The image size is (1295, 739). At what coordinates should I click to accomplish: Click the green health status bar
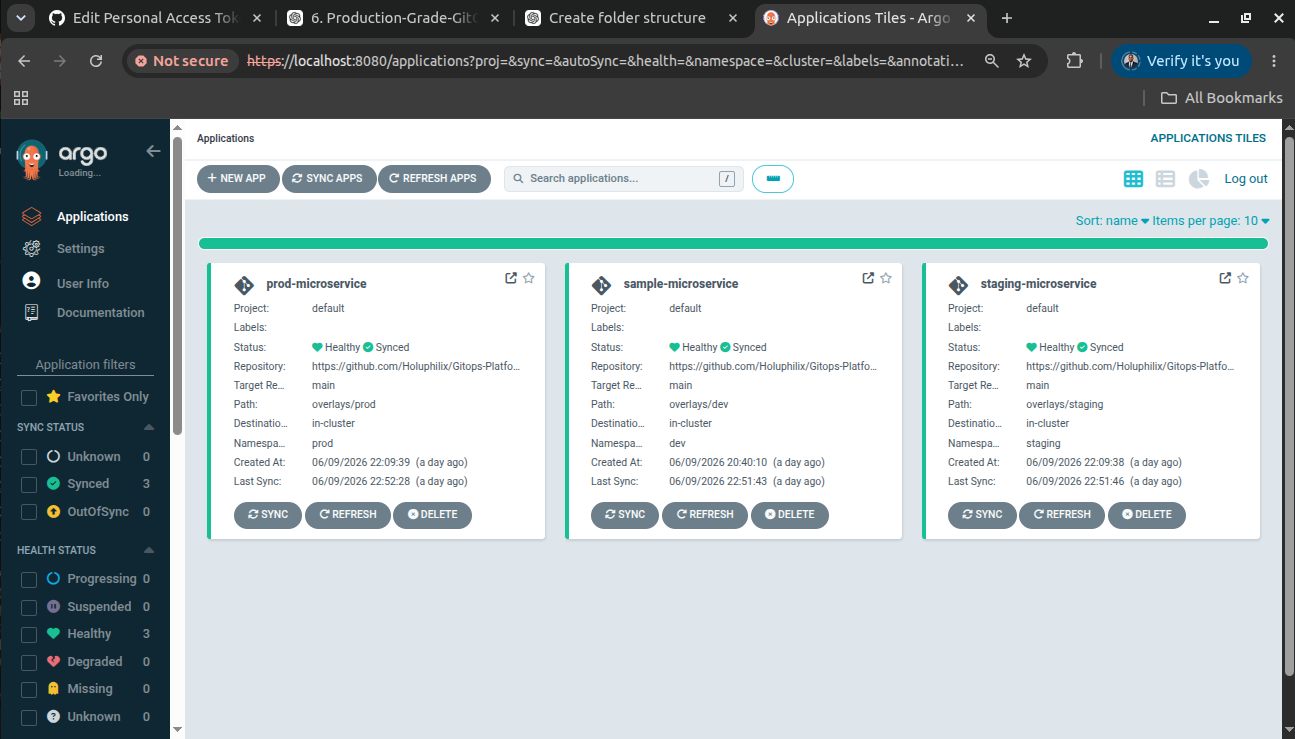(733, 243)
